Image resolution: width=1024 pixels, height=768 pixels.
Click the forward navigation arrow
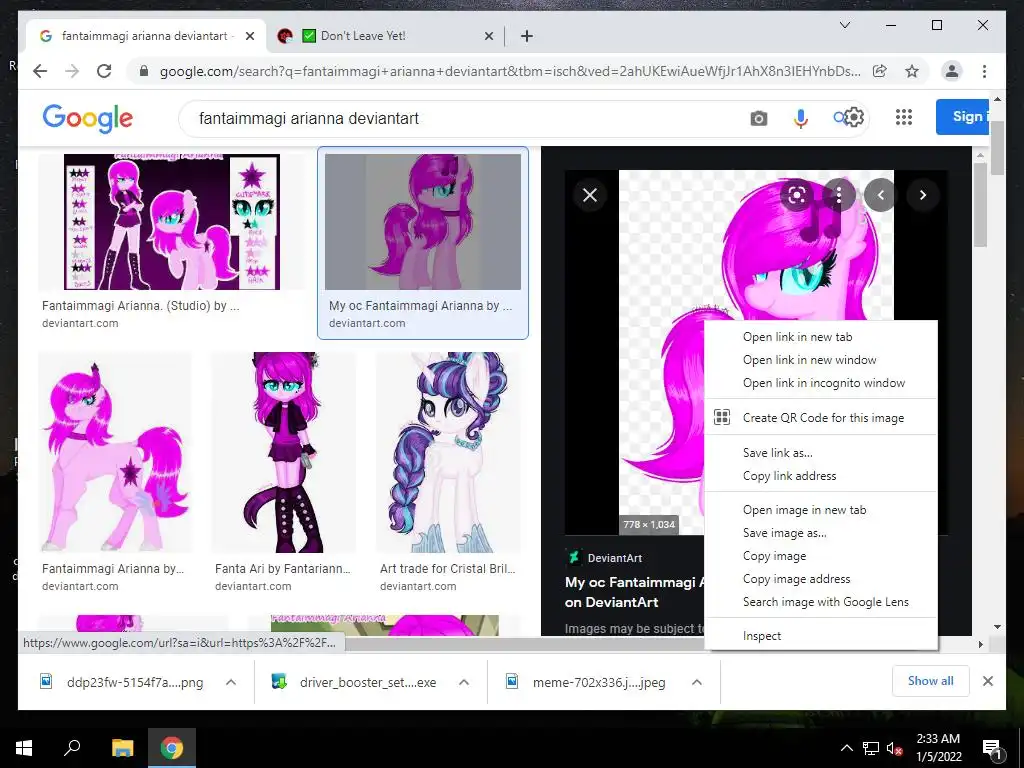pos(72,71)
